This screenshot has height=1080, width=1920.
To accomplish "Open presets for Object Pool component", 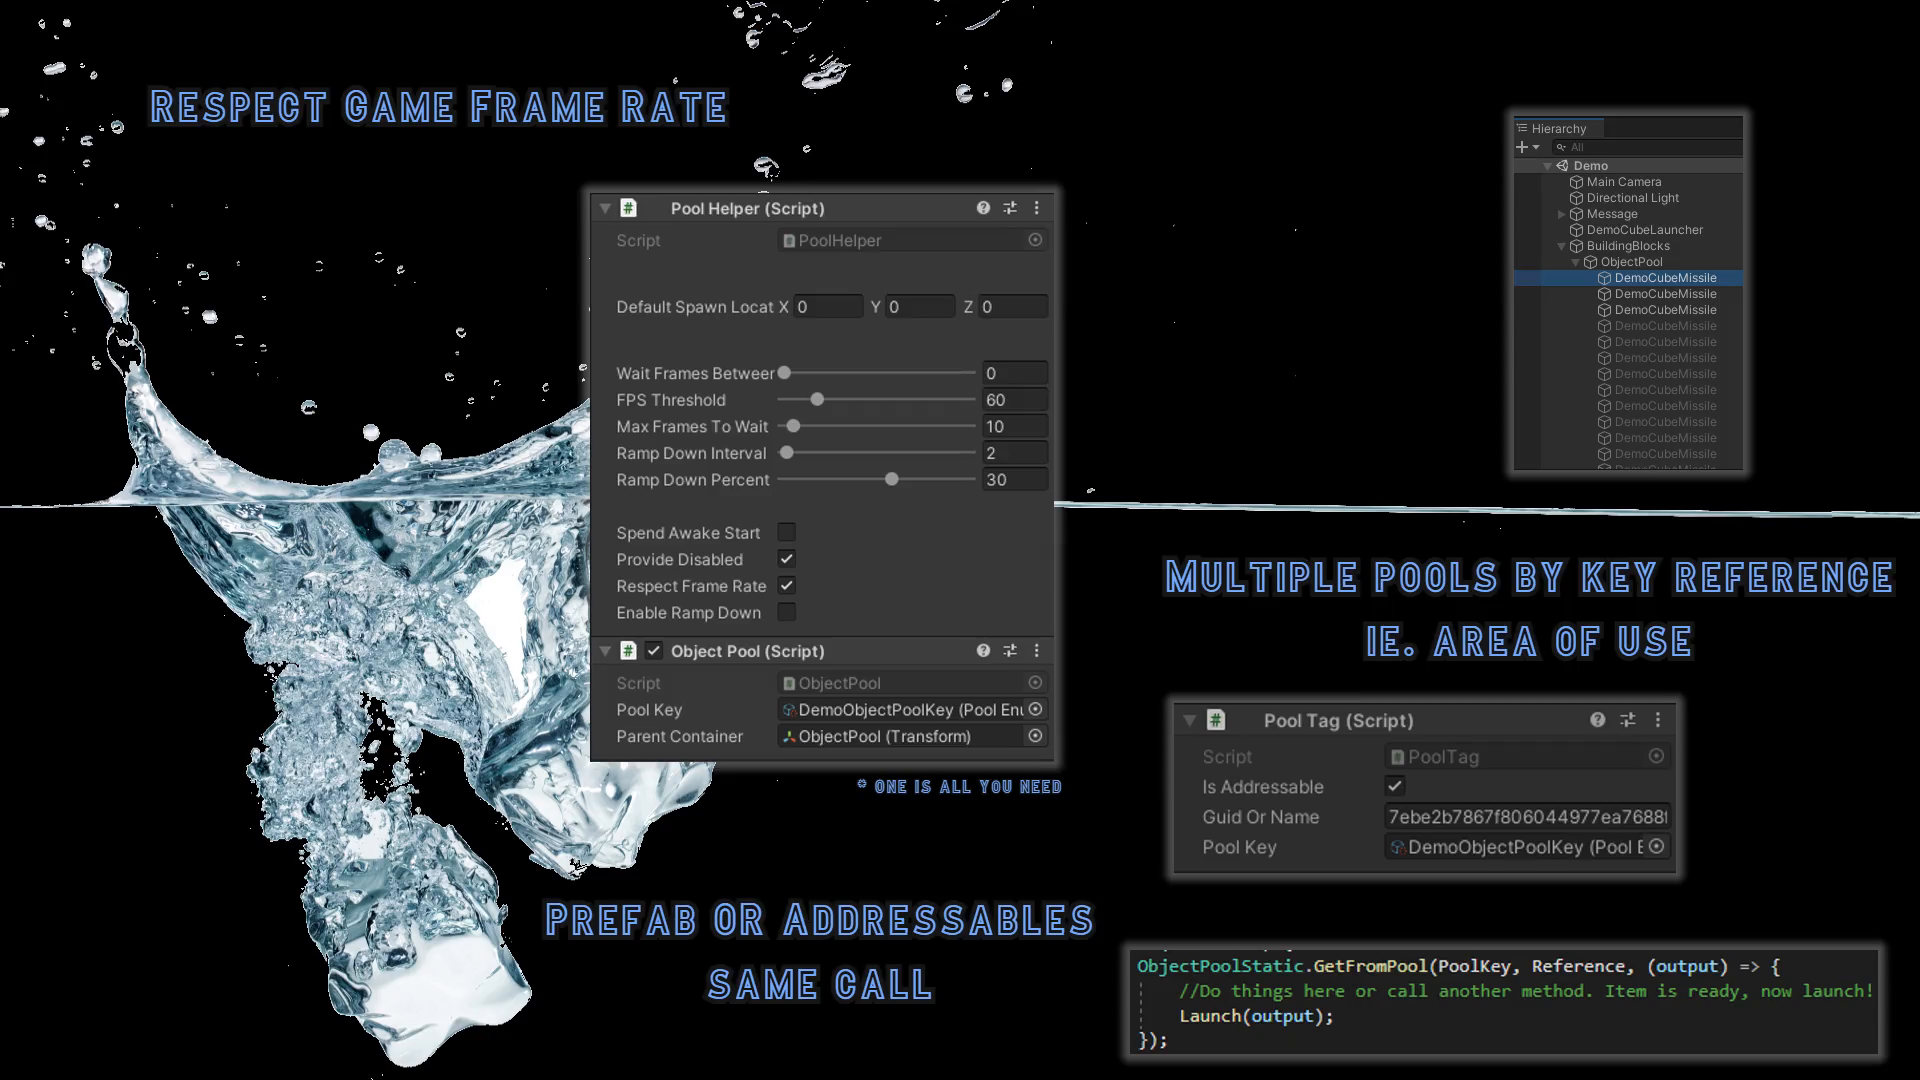I will point(1010,651).
